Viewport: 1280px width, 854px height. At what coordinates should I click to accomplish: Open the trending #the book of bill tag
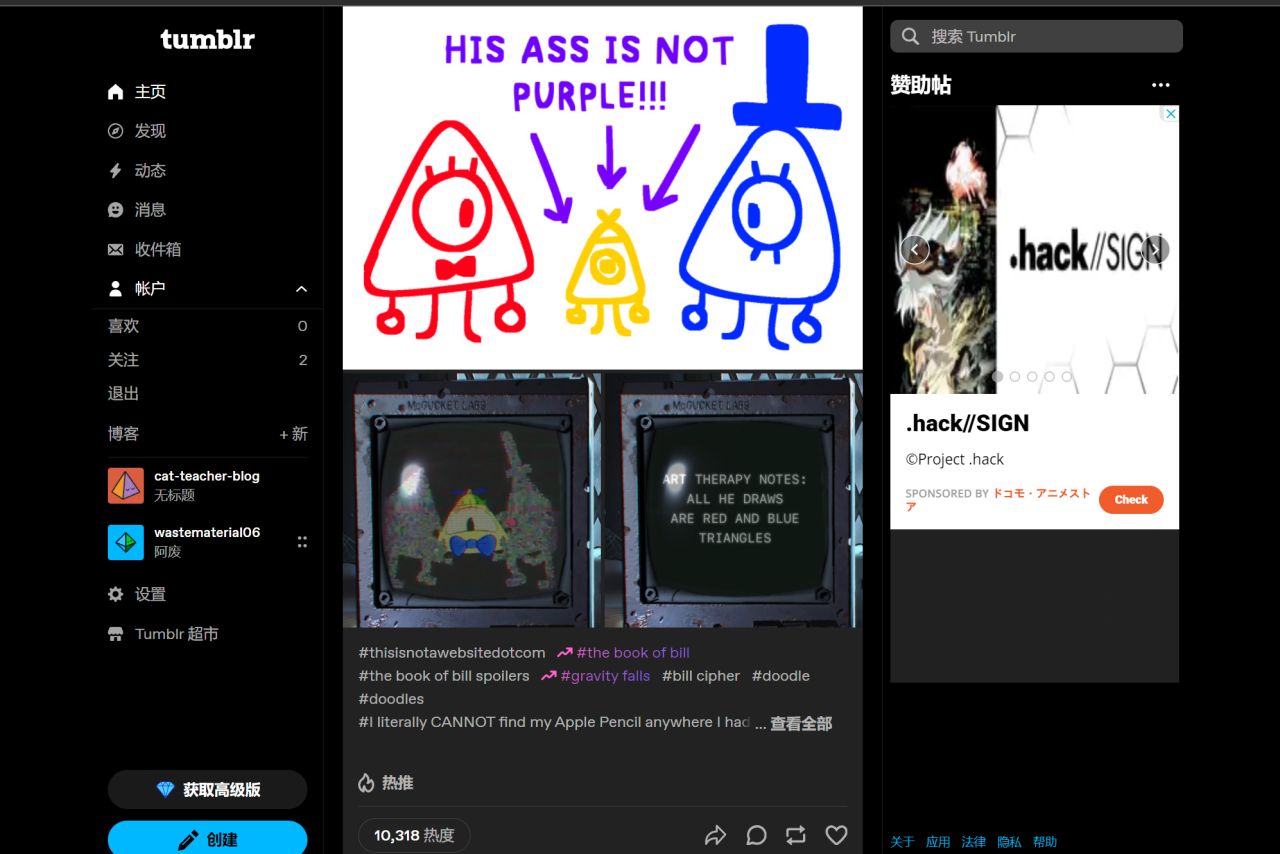pyautogui.click(x=623, y=653)
